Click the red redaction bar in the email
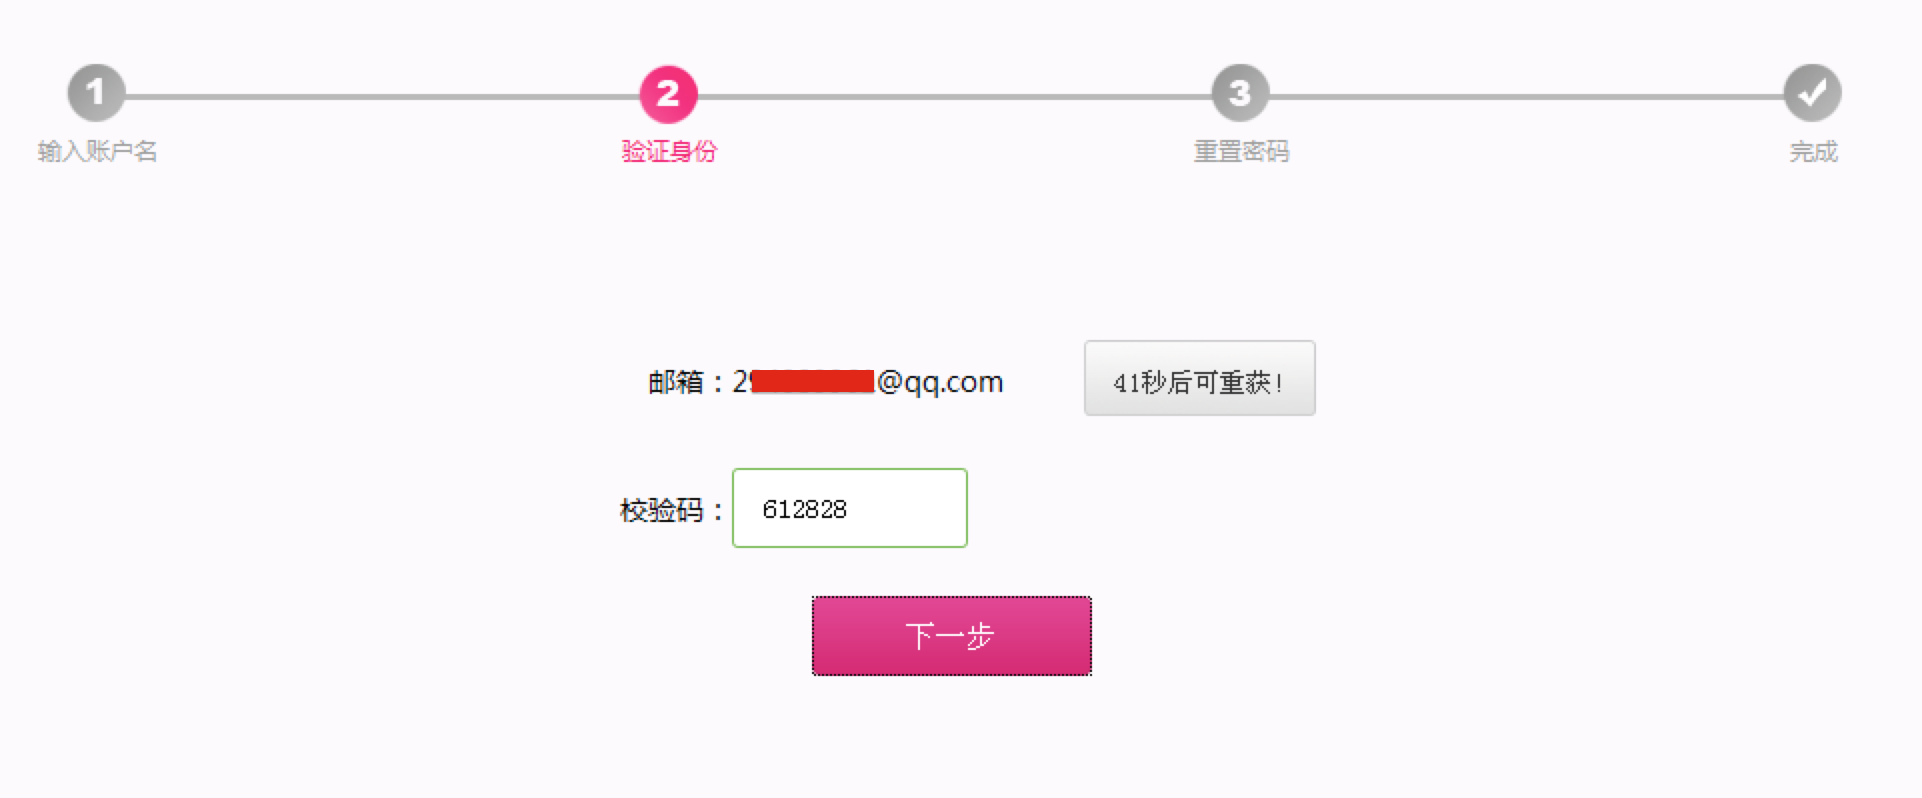This screenshot has height=798, width=1922. (813, 381)
